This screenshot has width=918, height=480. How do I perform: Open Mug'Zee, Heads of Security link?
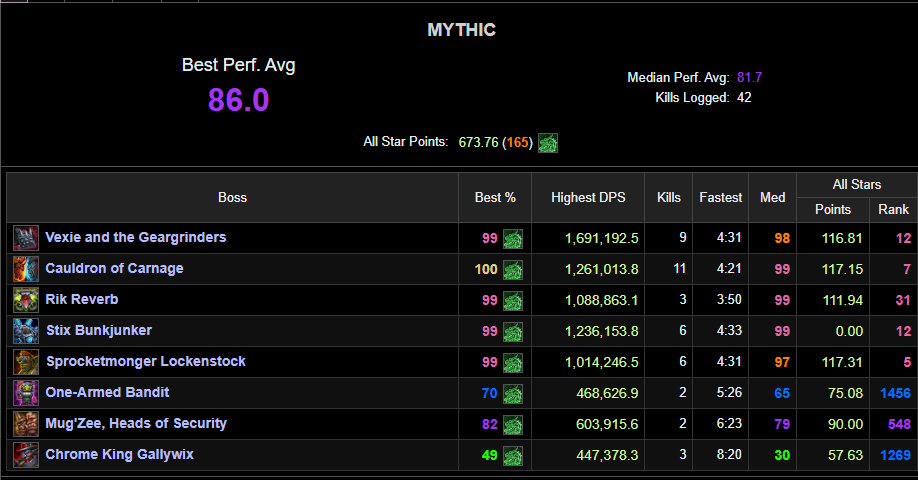click(136, 423)
